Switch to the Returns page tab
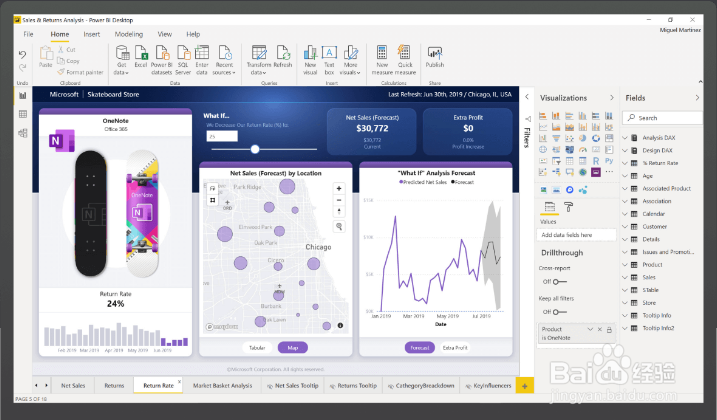The height and width of the screenshot is (420, 717). click(114, 386)
